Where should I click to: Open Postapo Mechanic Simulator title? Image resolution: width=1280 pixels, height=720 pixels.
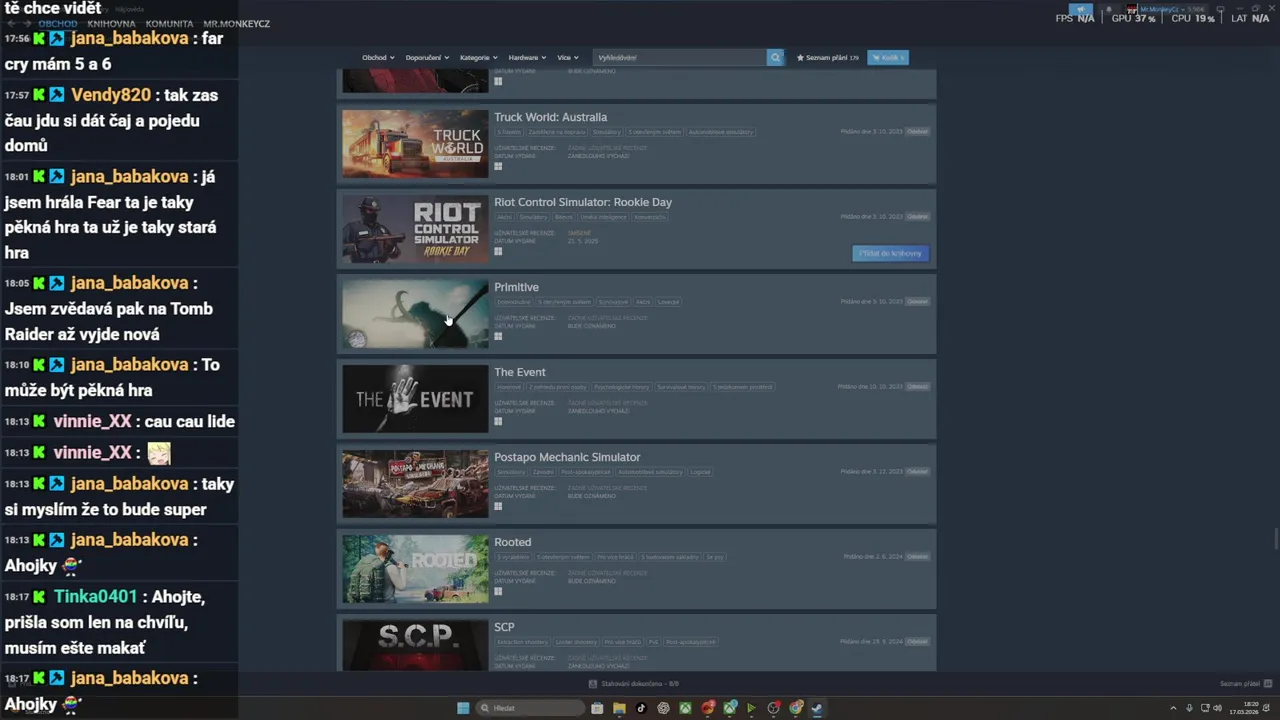[x=567, y=457]
